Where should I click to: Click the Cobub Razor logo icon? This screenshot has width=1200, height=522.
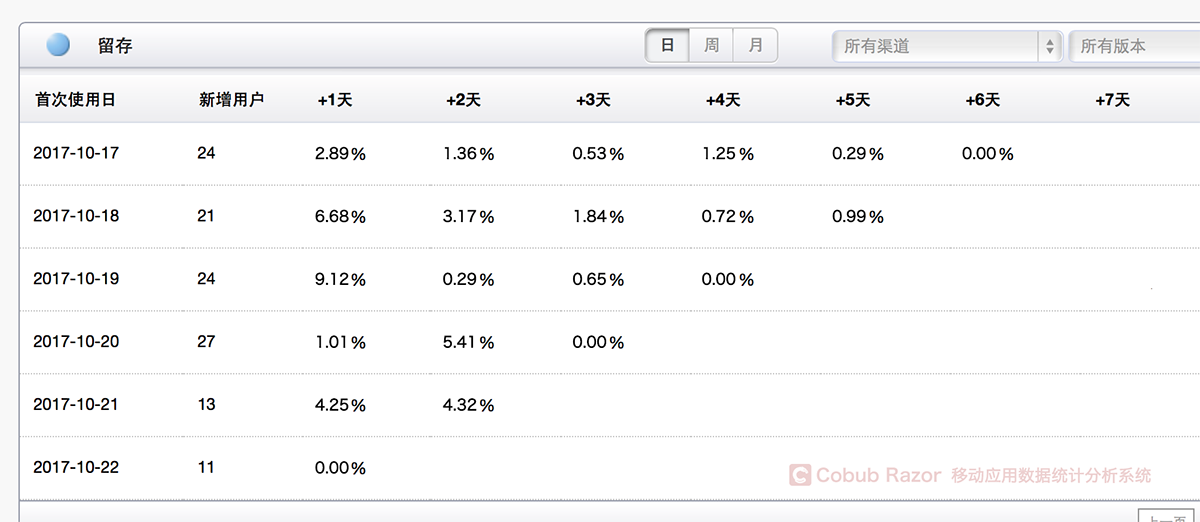tap(799, 475)
